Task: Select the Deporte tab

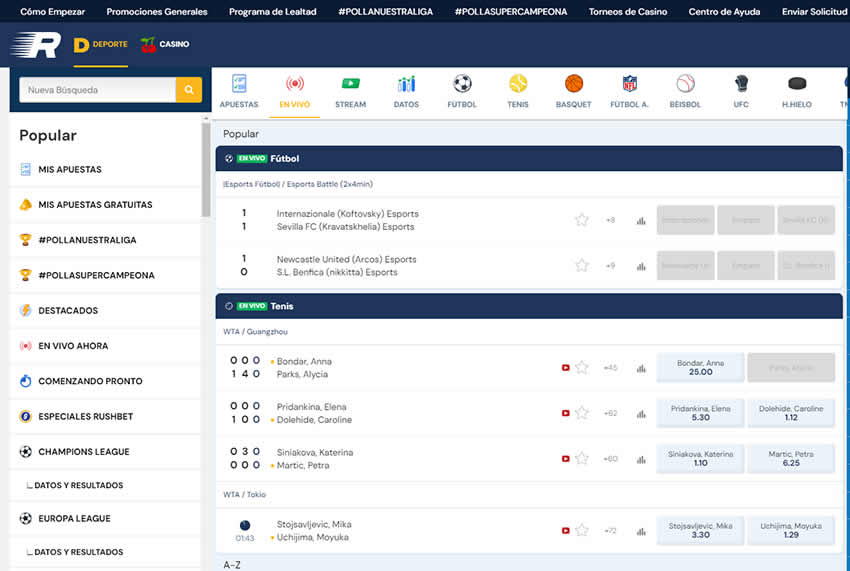Action: 101,44
